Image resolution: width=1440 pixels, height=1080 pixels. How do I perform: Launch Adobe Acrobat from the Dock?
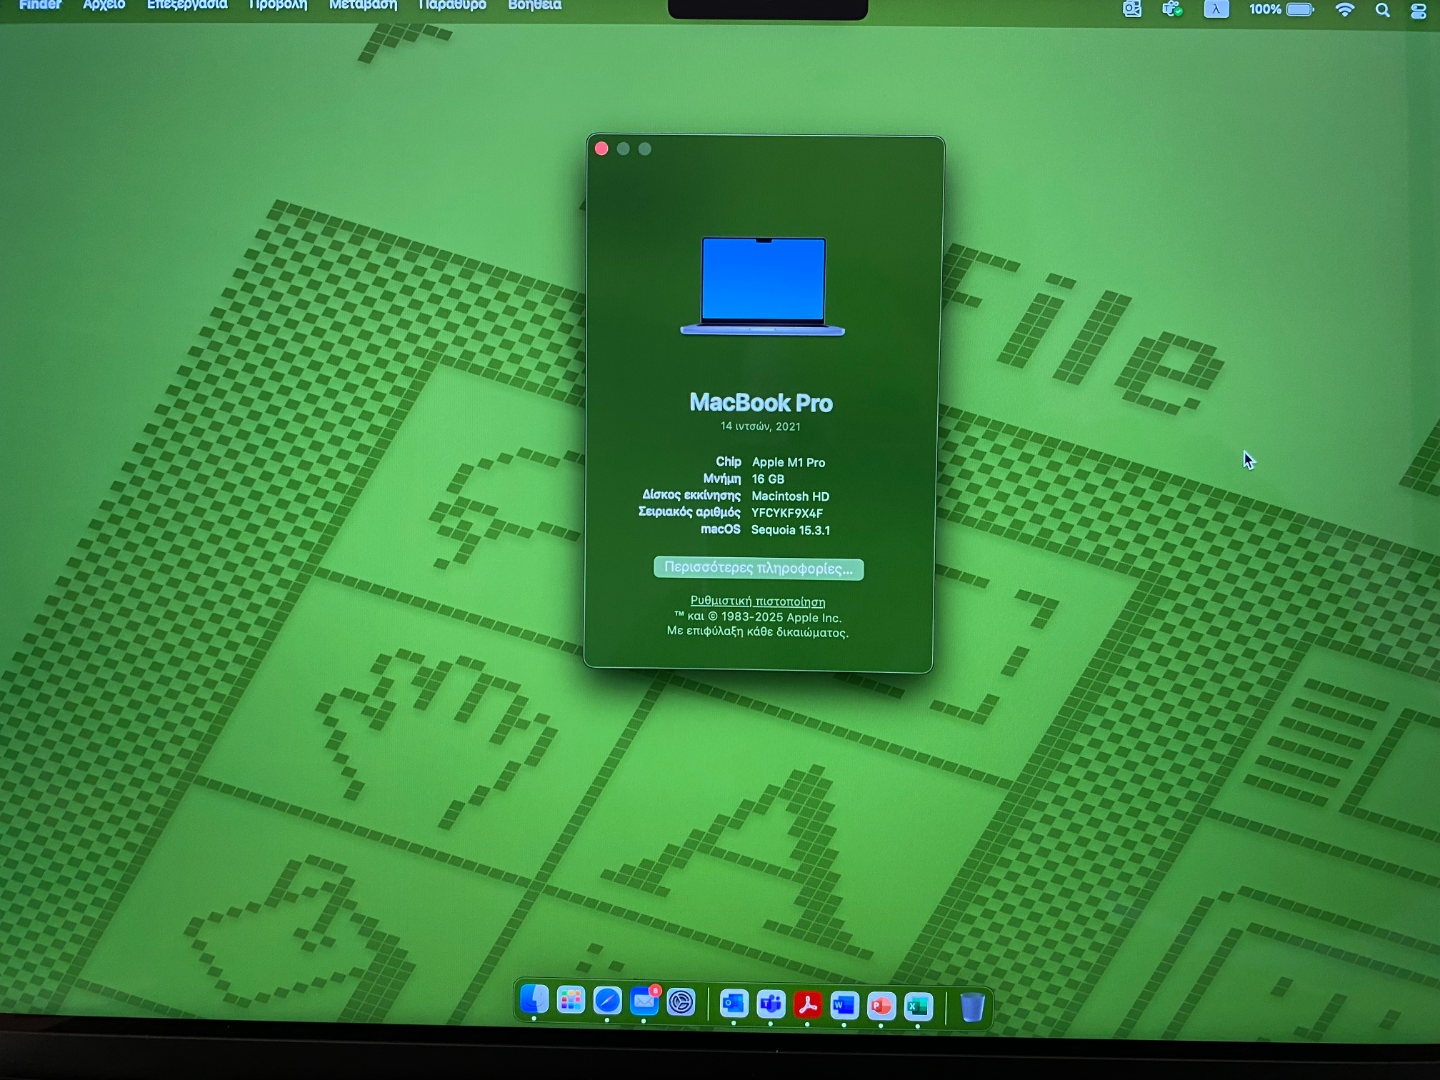click(807, 1004)
